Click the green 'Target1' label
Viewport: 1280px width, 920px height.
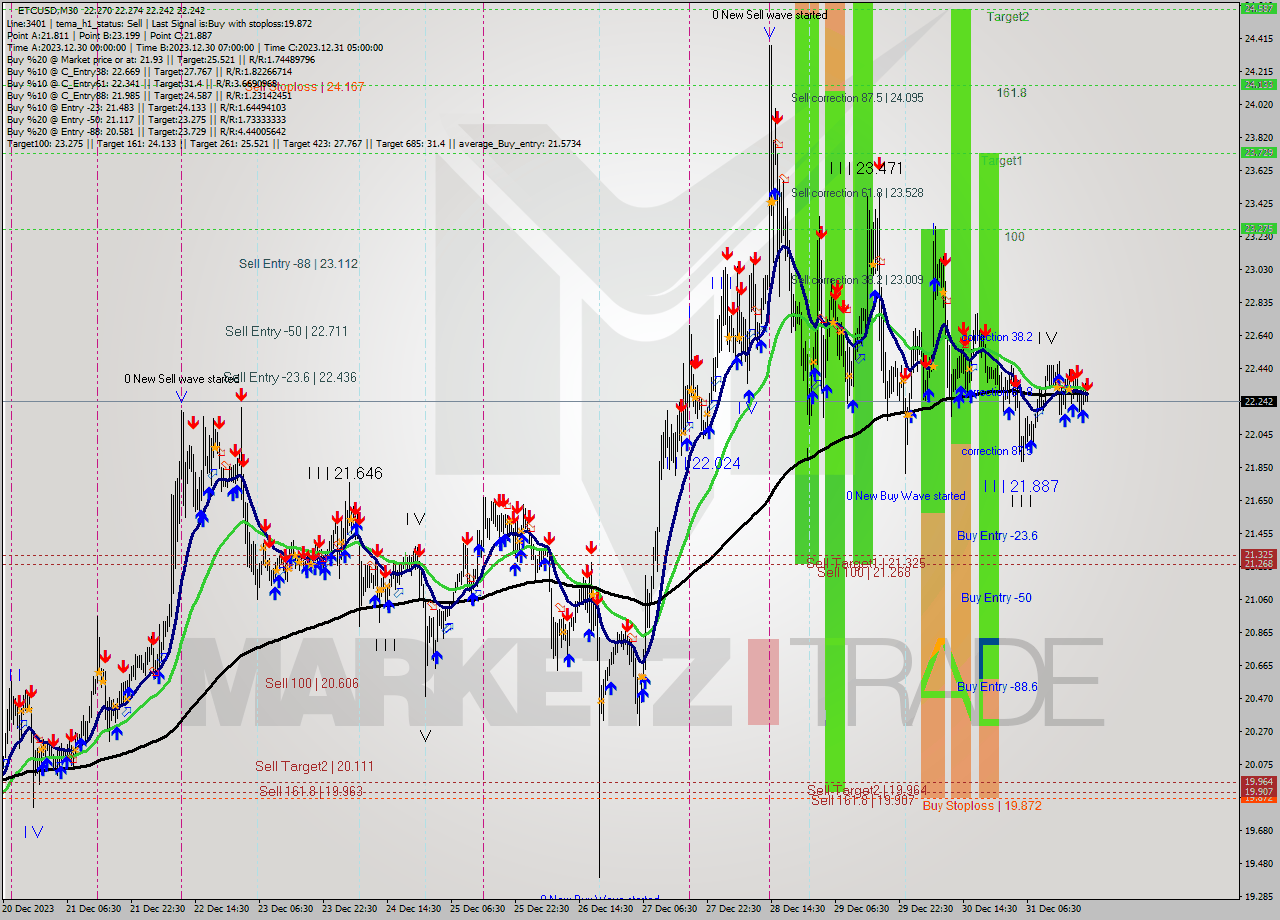(x=1001, y=160)
